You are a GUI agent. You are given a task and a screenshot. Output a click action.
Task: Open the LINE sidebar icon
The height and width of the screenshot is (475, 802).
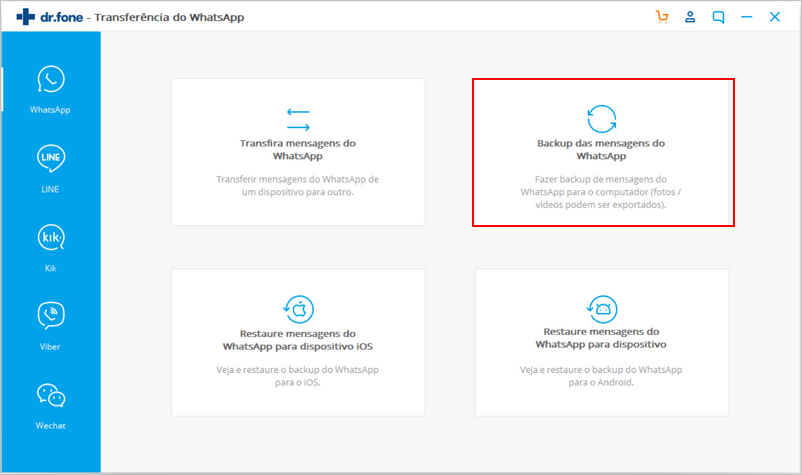51,158
